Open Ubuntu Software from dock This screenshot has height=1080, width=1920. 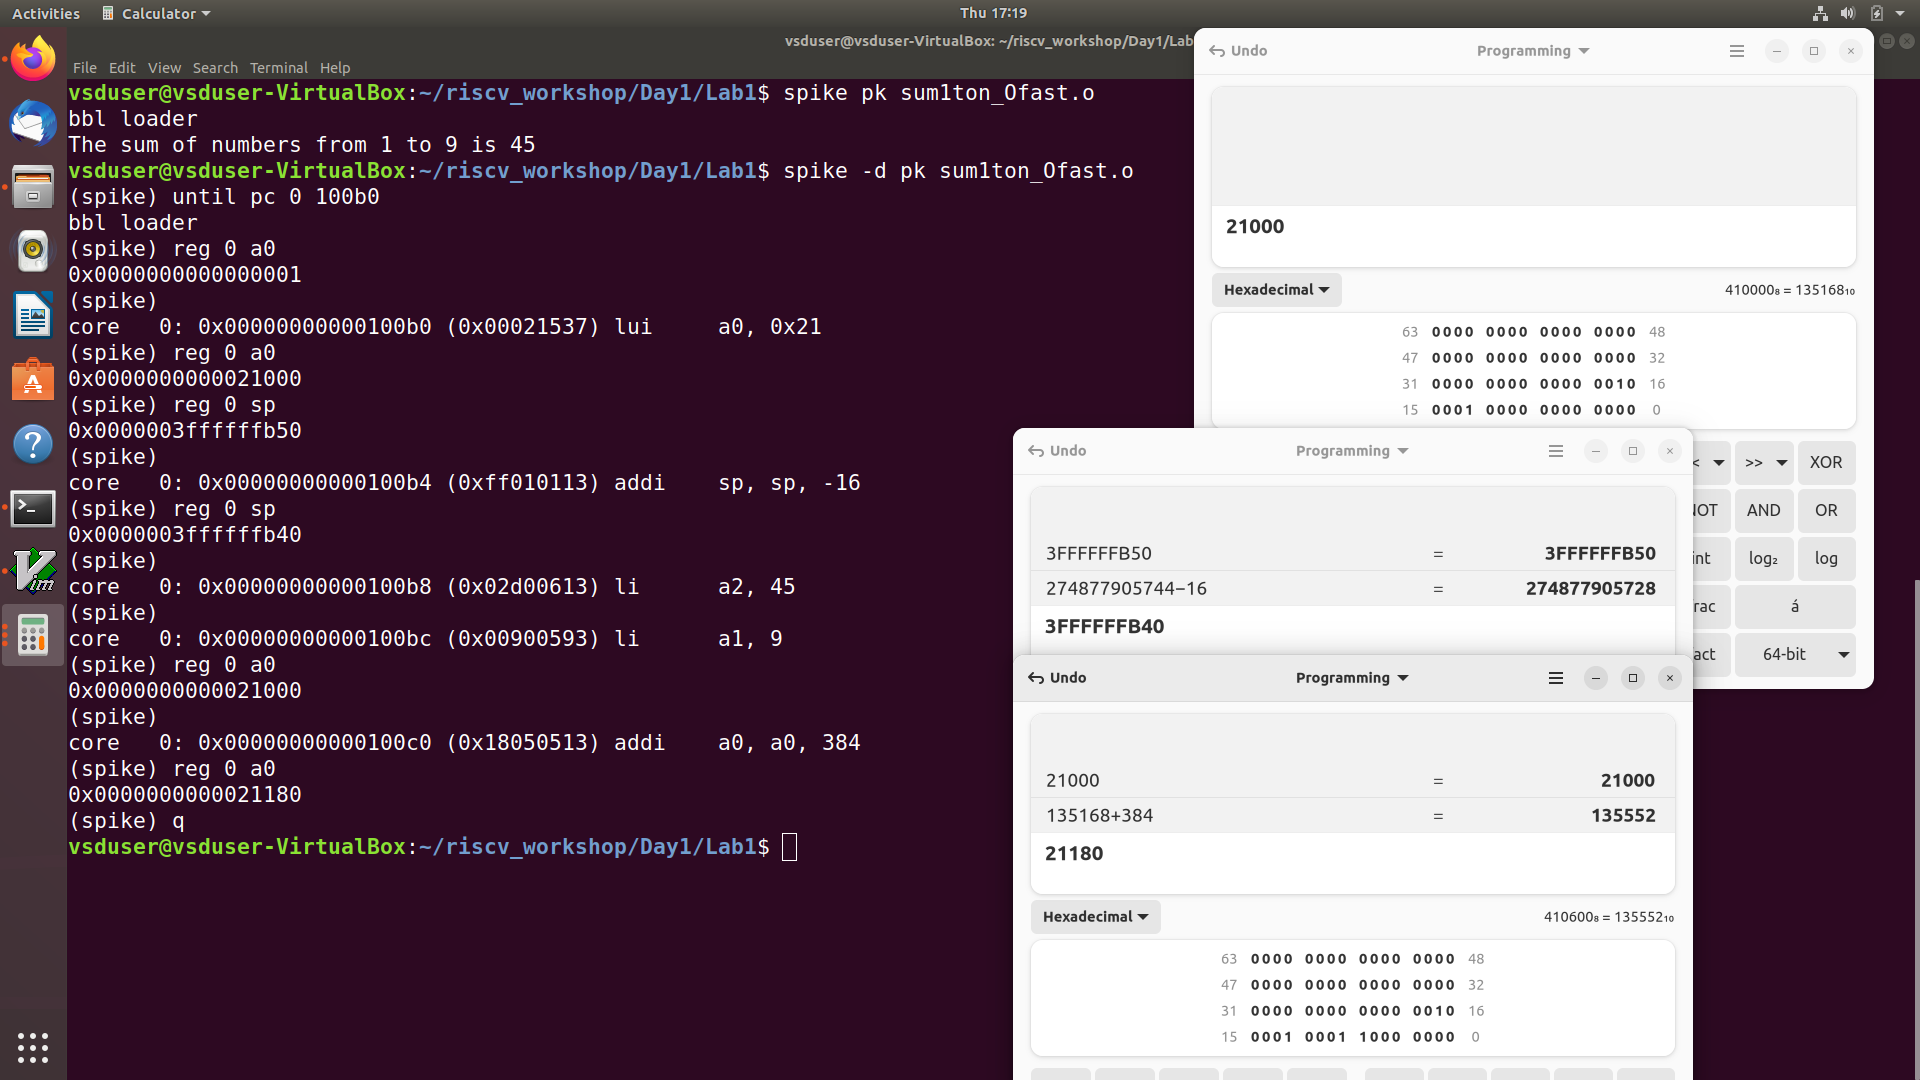pyautogui.click(x=33, y=380)
